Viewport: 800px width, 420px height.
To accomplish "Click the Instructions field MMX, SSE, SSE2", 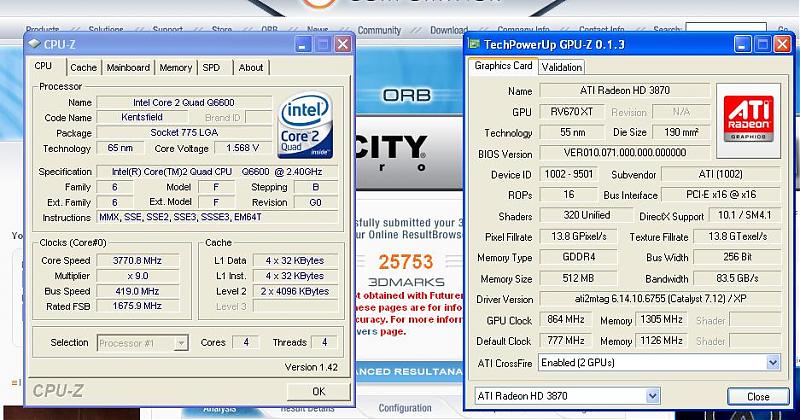I will [217, 217].
